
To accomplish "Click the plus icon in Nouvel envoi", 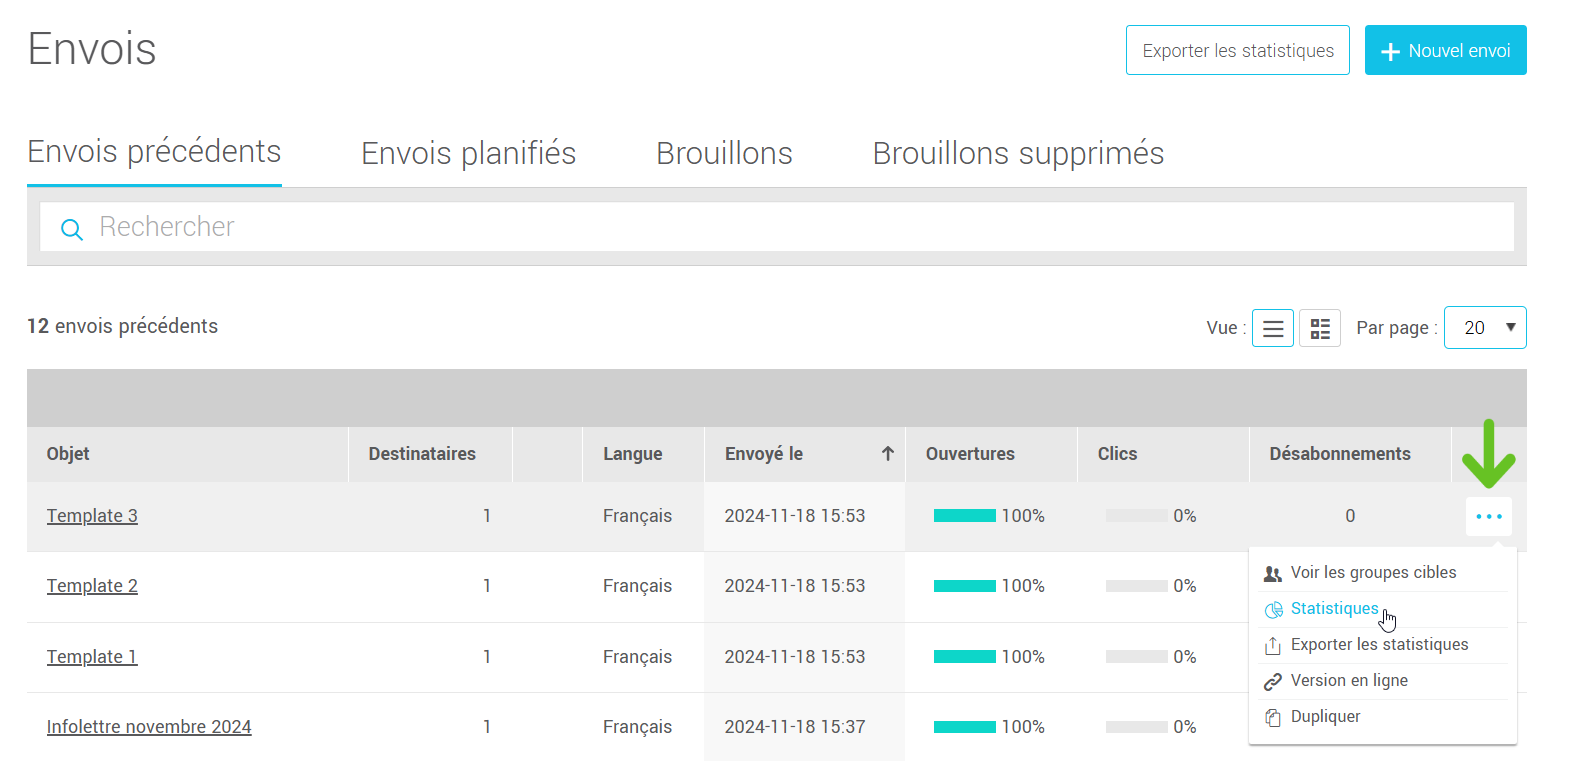I will (x=1390, y=50).
